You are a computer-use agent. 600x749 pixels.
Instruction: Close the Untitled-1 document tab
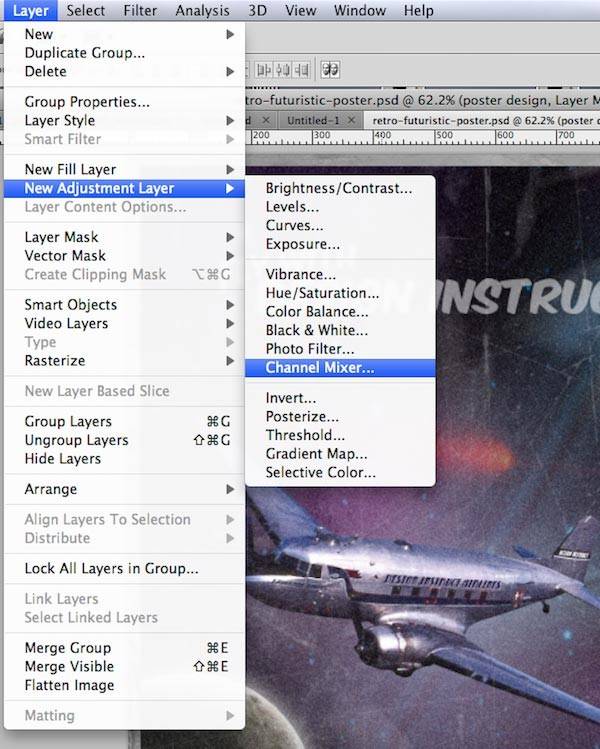[350, 119]
